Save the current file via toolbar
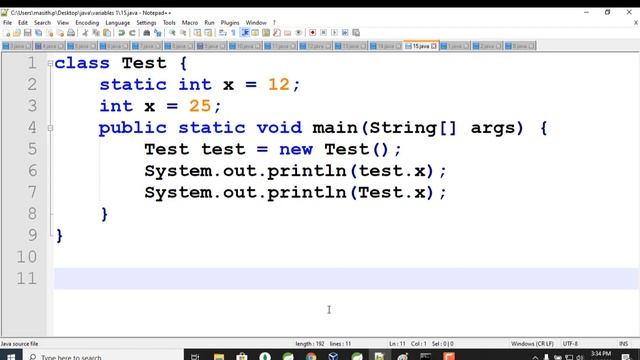 coord(27,33)
